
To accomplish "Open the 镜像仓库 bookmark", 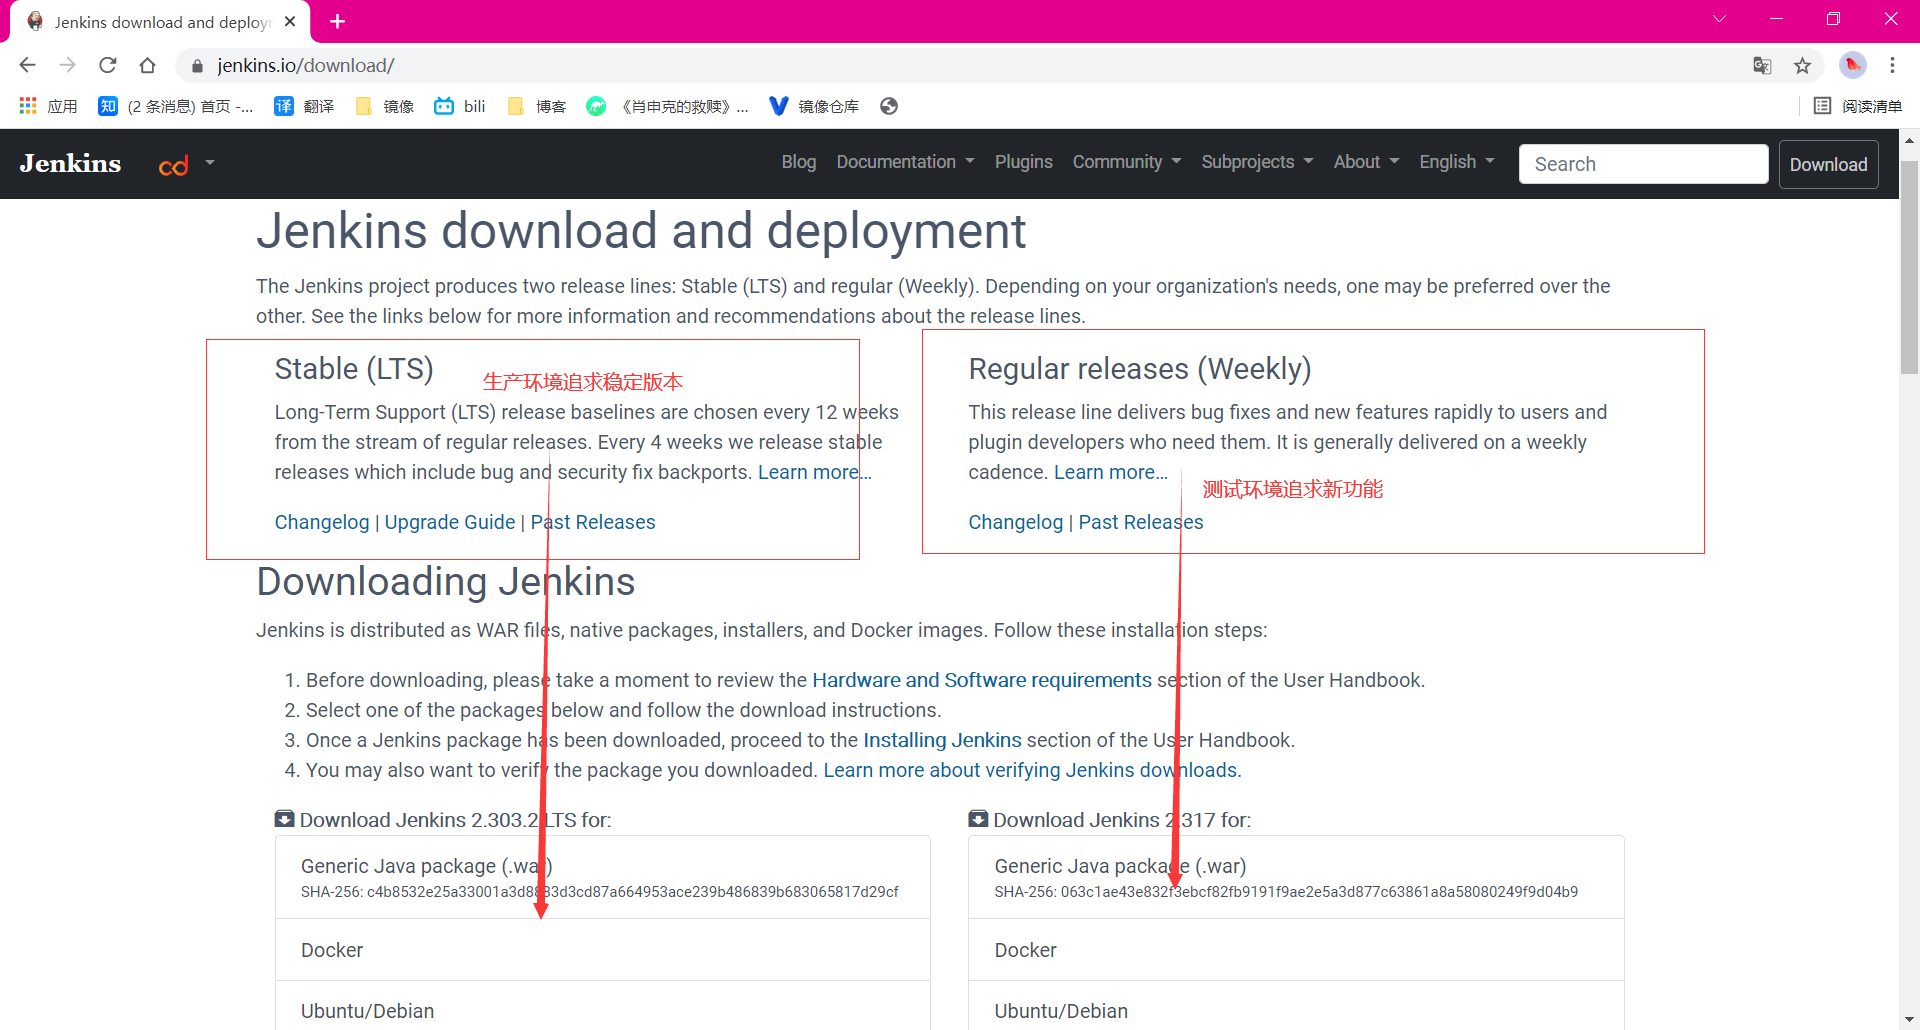I will (814, 106).
